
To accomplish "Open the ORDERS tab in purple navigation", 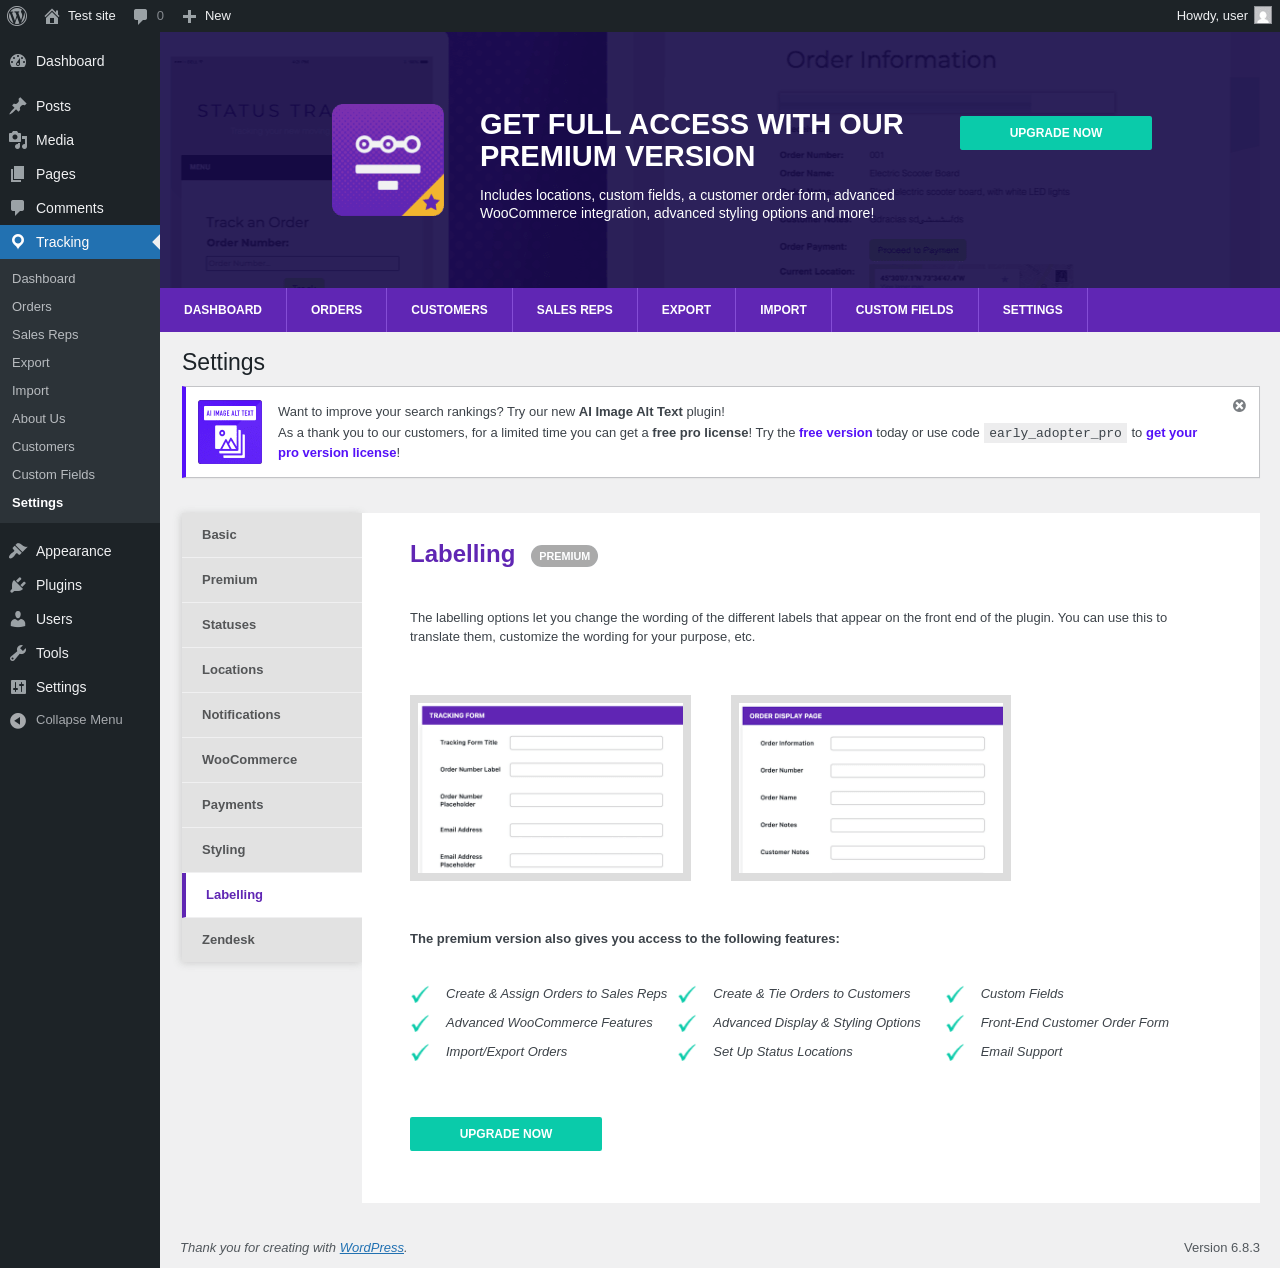I will 336,310.
